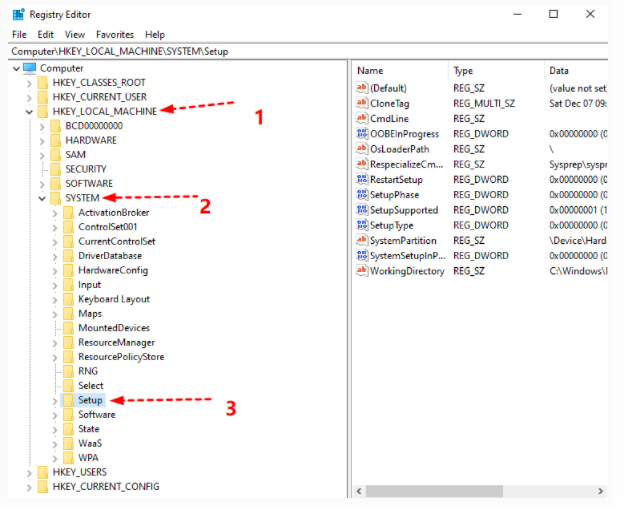This screenshot has width=629, height=508.
Task: Collapse the HKEY_LOCAL_MACHINE node
Action: [29, 112]
